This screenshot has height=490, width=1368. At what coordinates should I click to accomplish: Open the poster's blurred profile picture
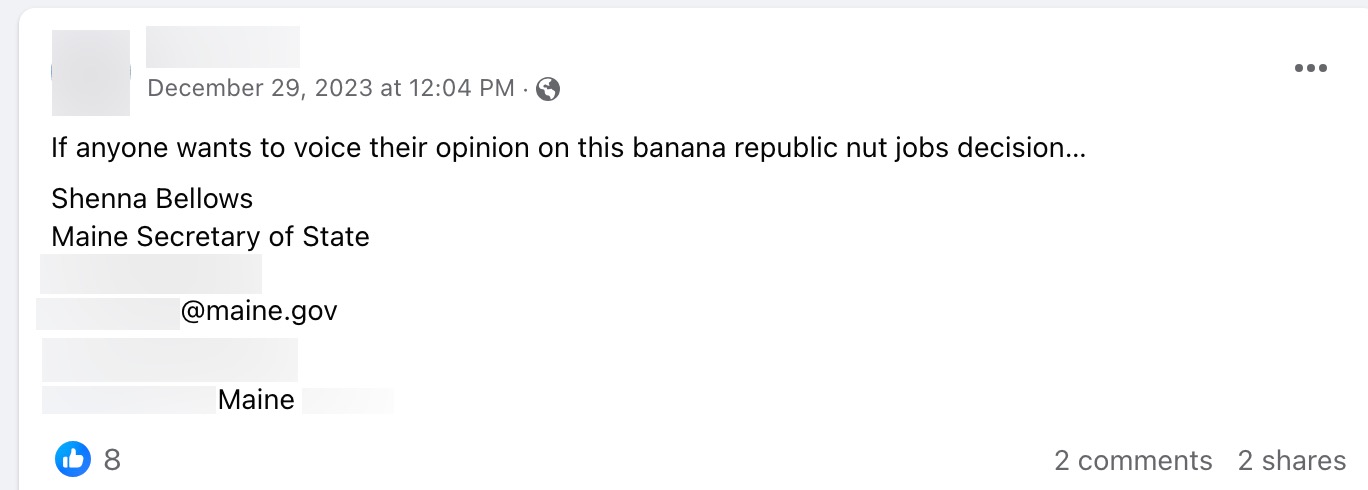[91, 72]
